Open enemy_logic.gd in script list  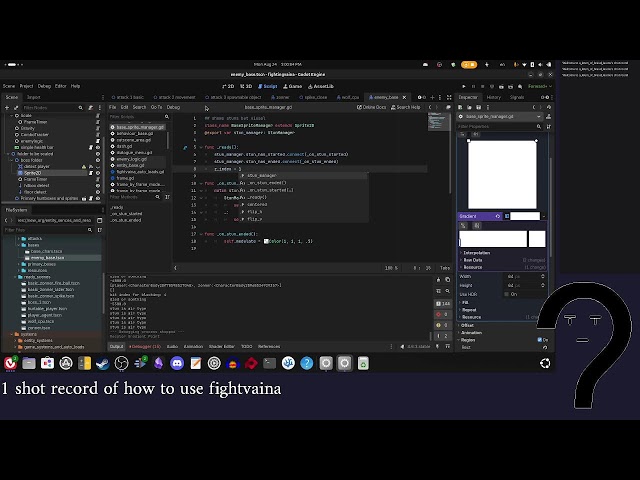(131, 159)
